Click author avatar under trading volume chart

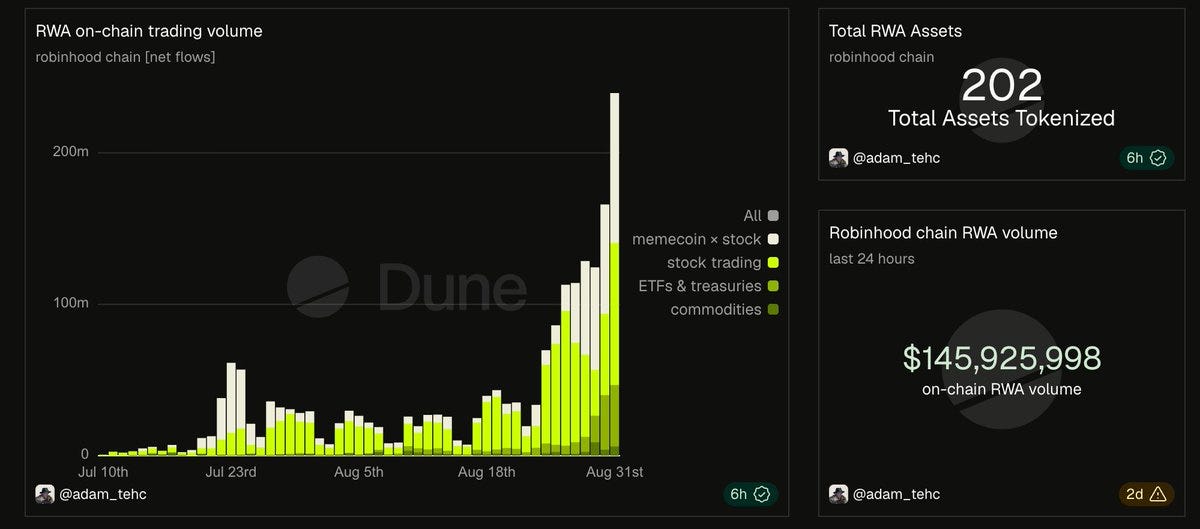coord(45,494)
